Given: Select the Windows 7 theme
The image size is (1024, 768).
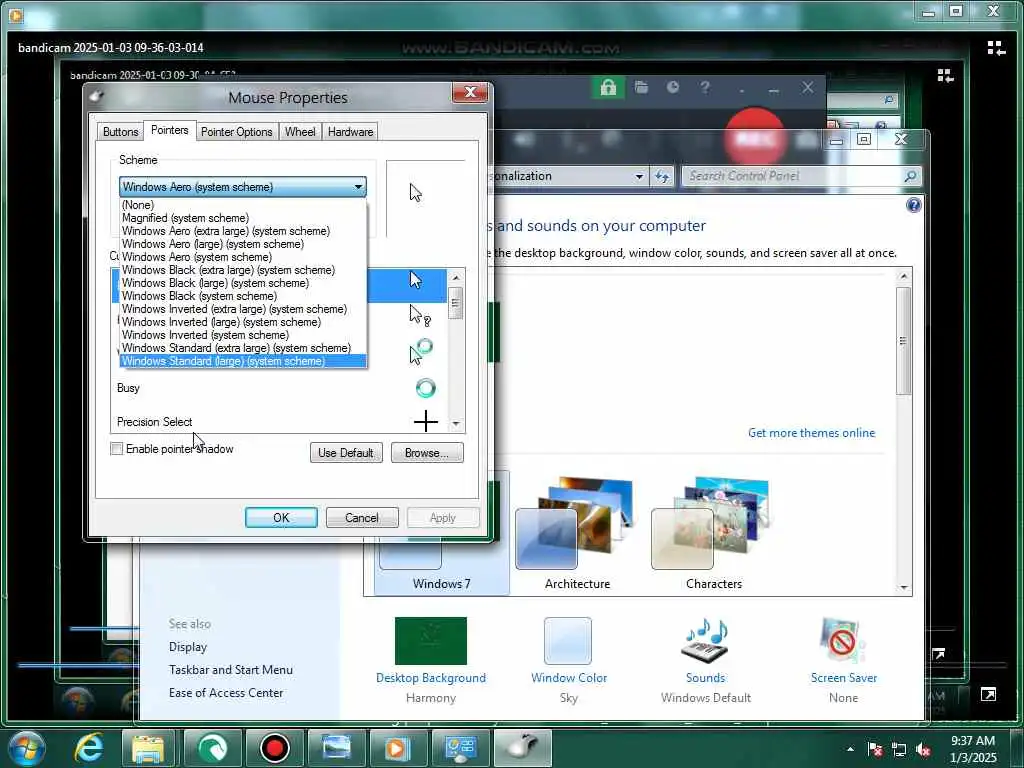Looking at the screenshot, I should 441,536.
